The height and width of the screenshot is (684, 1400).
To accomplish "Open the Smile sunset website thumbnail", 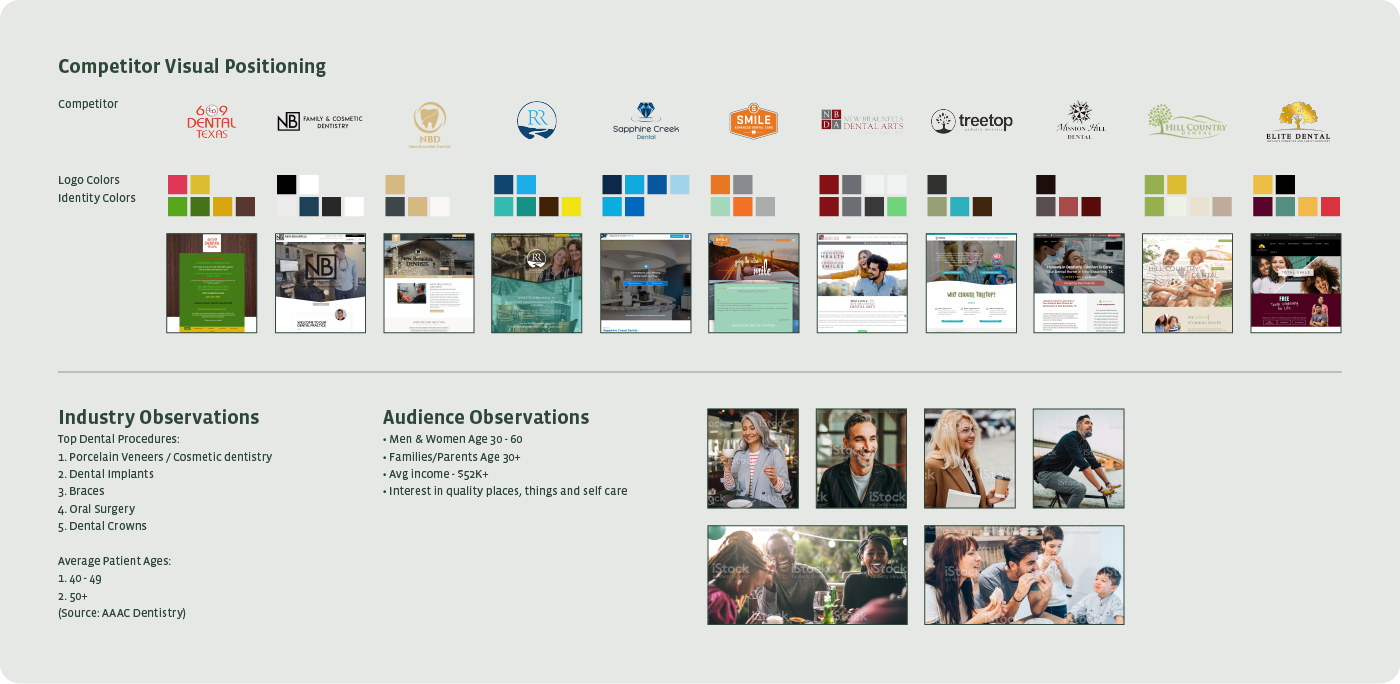I will (x=754, y=283).
